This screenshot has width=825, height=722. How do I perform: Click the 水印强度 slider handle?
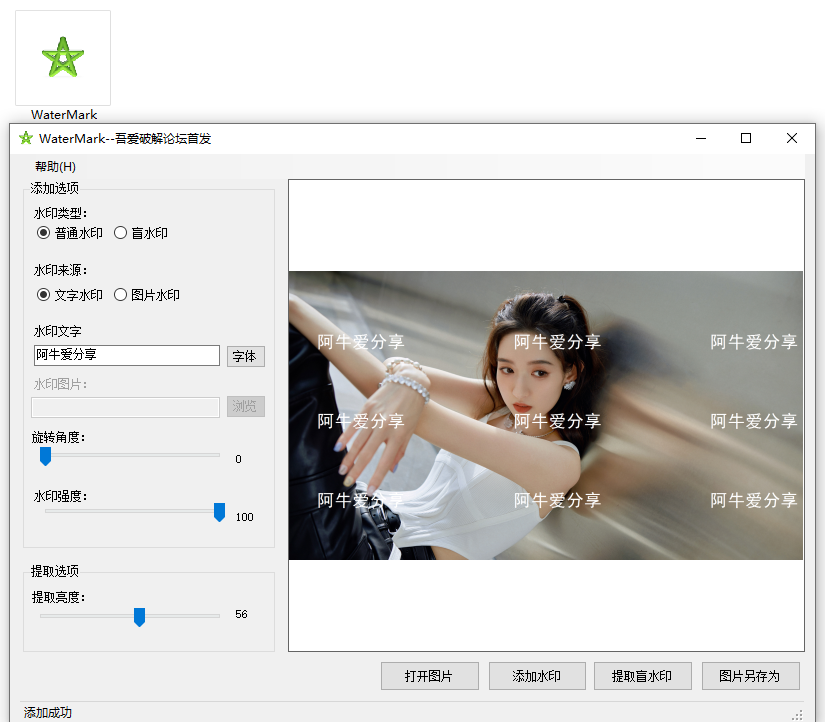click(x=219, y=512)
